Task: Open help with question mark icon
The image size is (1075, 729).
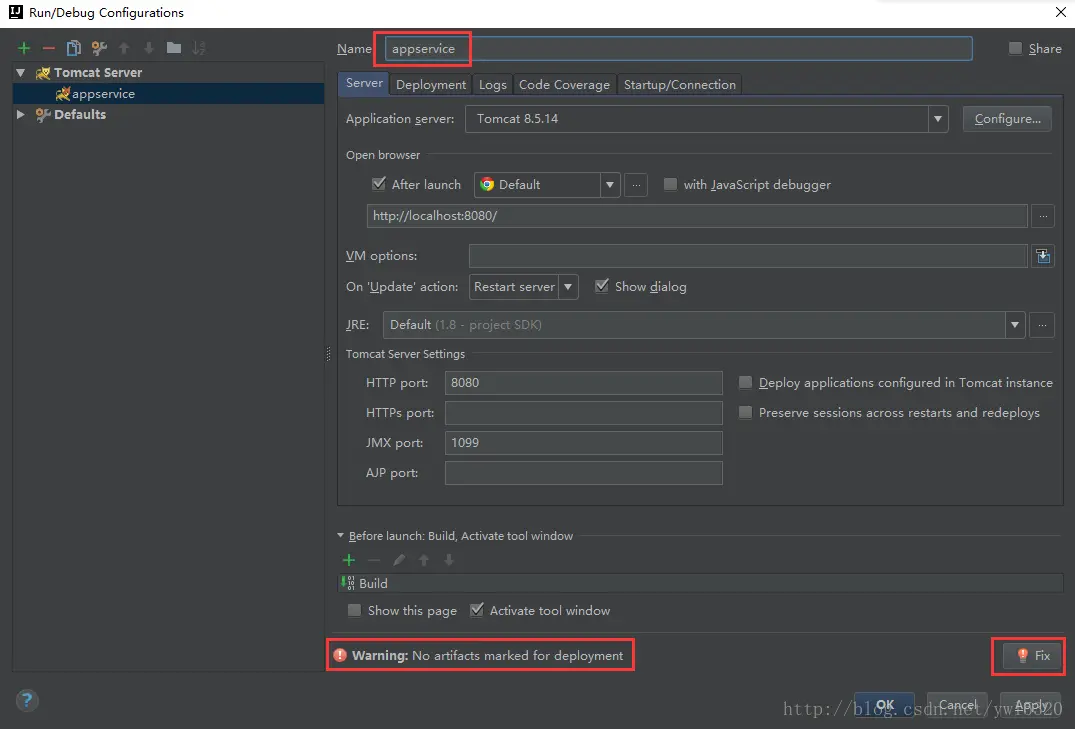Action: 27,700
